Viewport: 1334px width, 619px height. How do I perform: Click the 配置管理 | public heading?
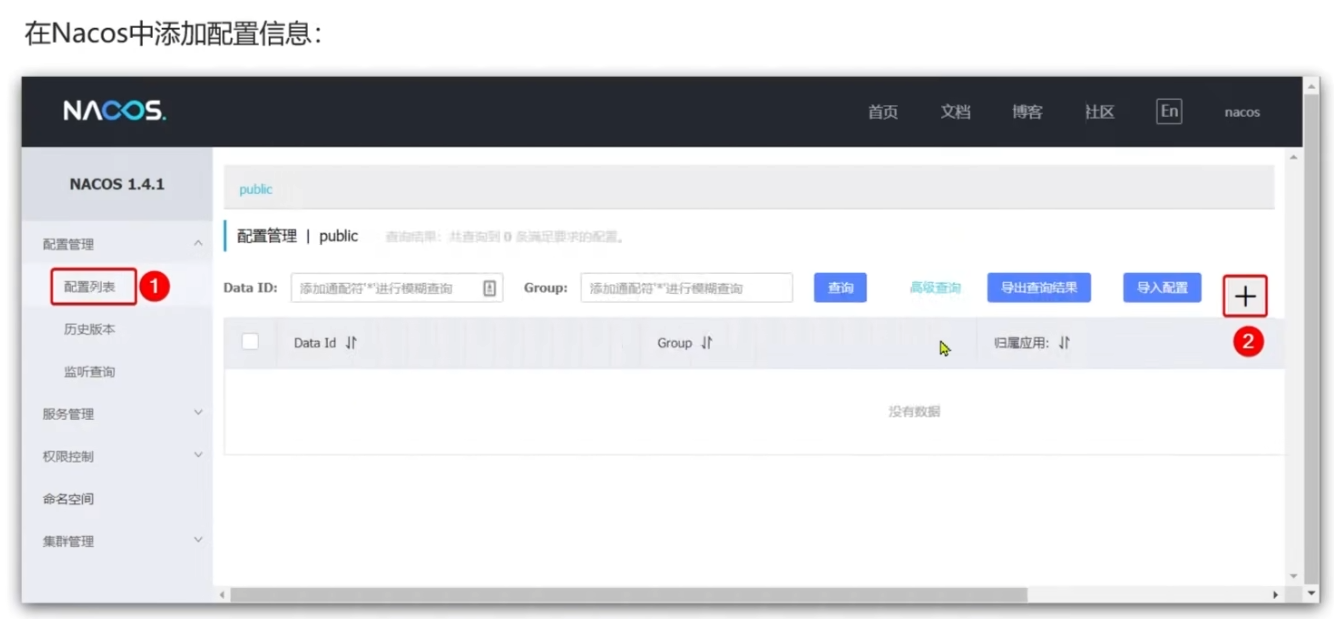[297, 236]
